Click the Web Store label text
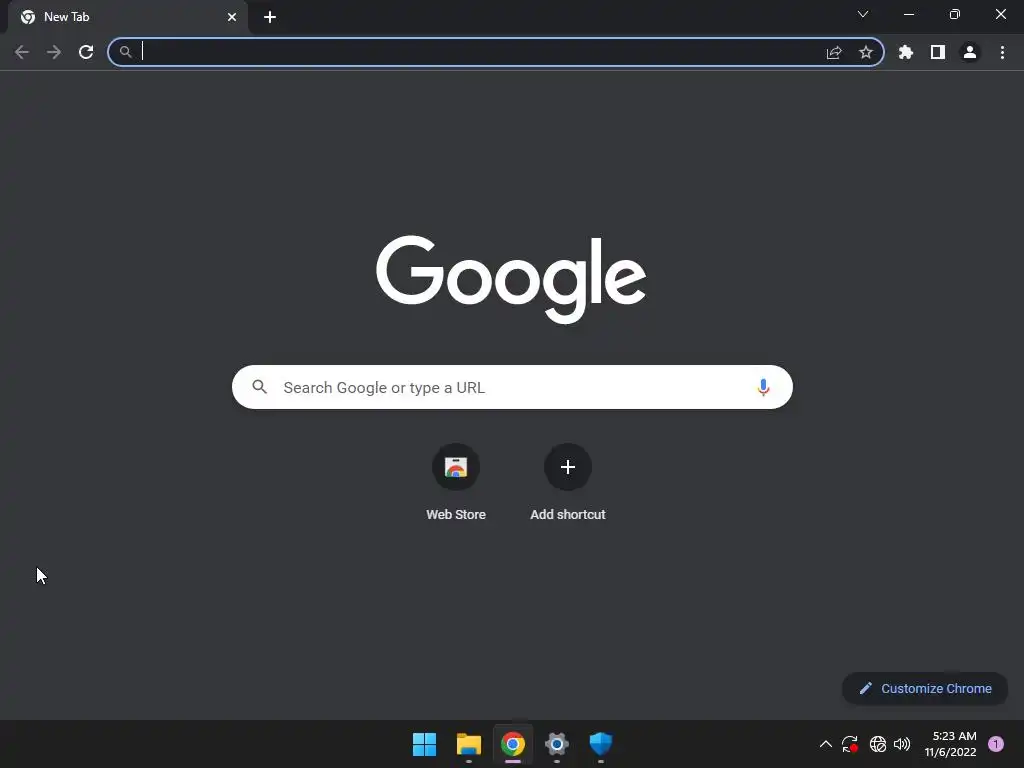 tap(456, 515)
